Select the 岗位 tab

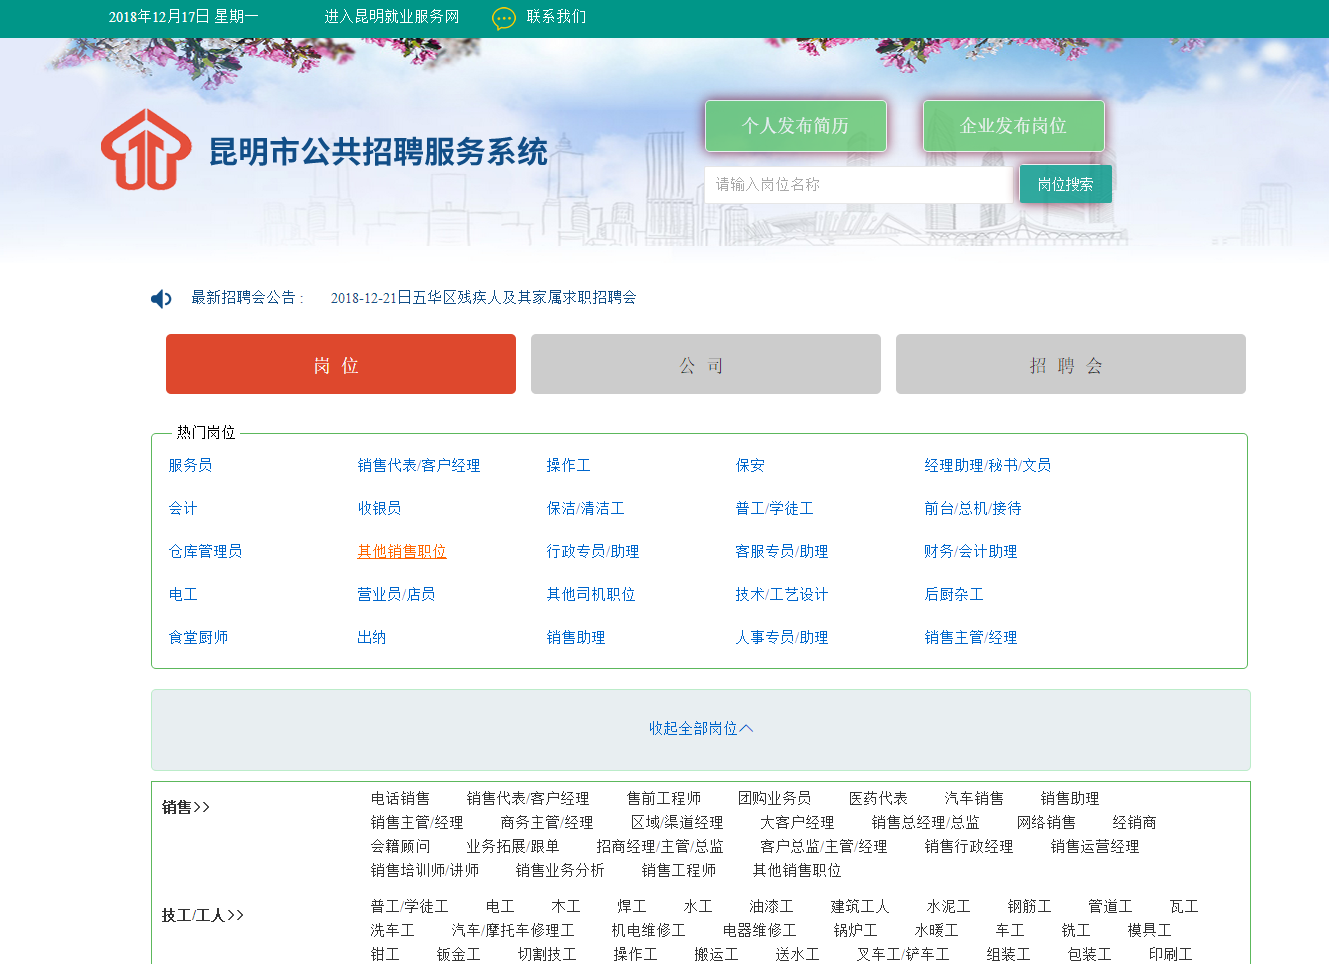coord(340,364)
